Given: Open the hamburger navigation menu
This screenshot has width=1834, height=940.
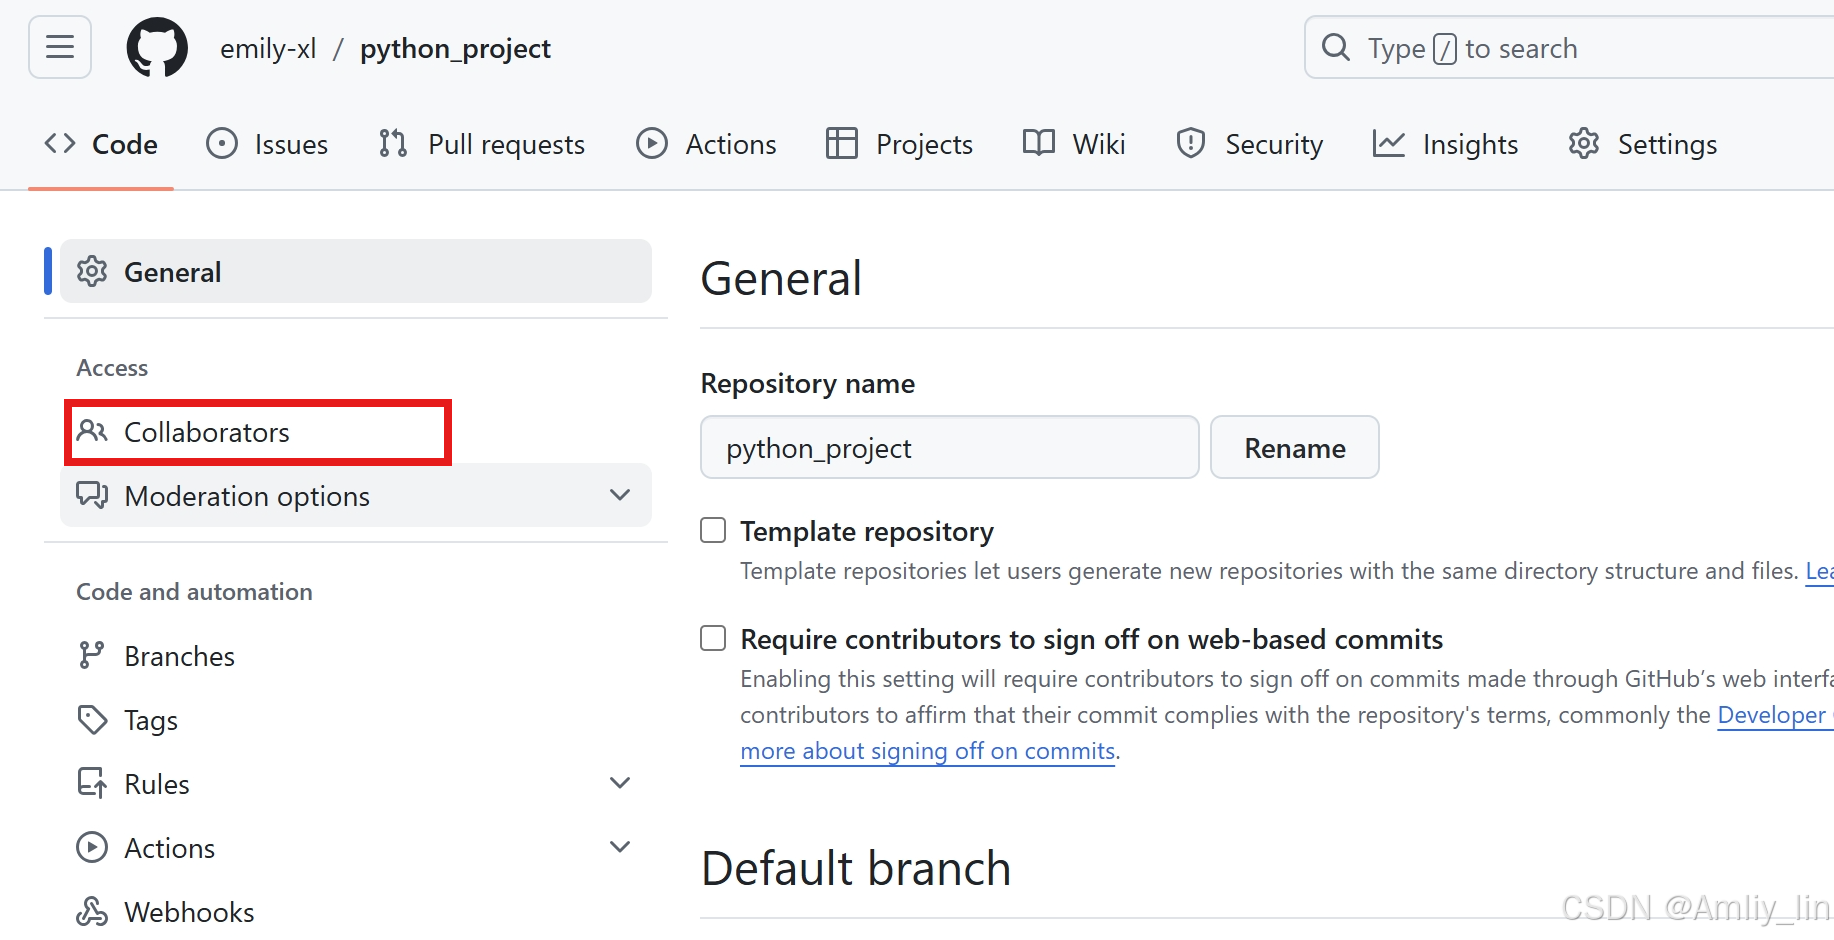Looking at the screenshot, I should (x=60, y=47).
